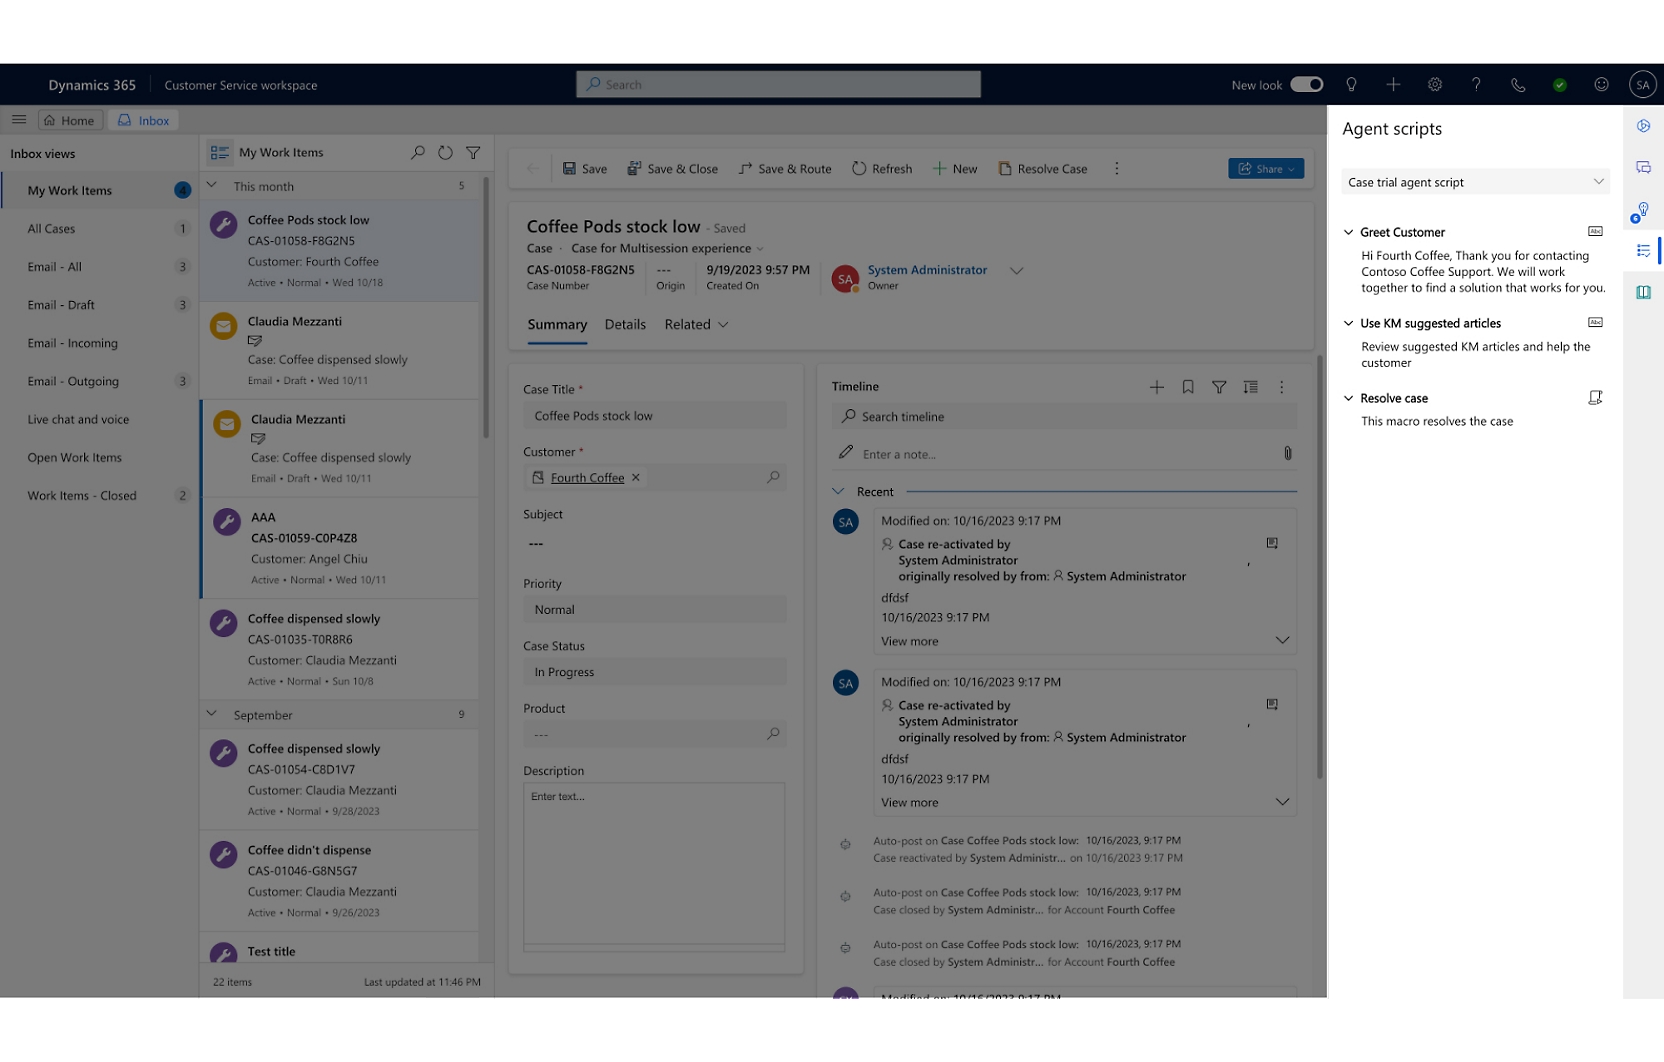Click the Refresh command

click(882, 168)
